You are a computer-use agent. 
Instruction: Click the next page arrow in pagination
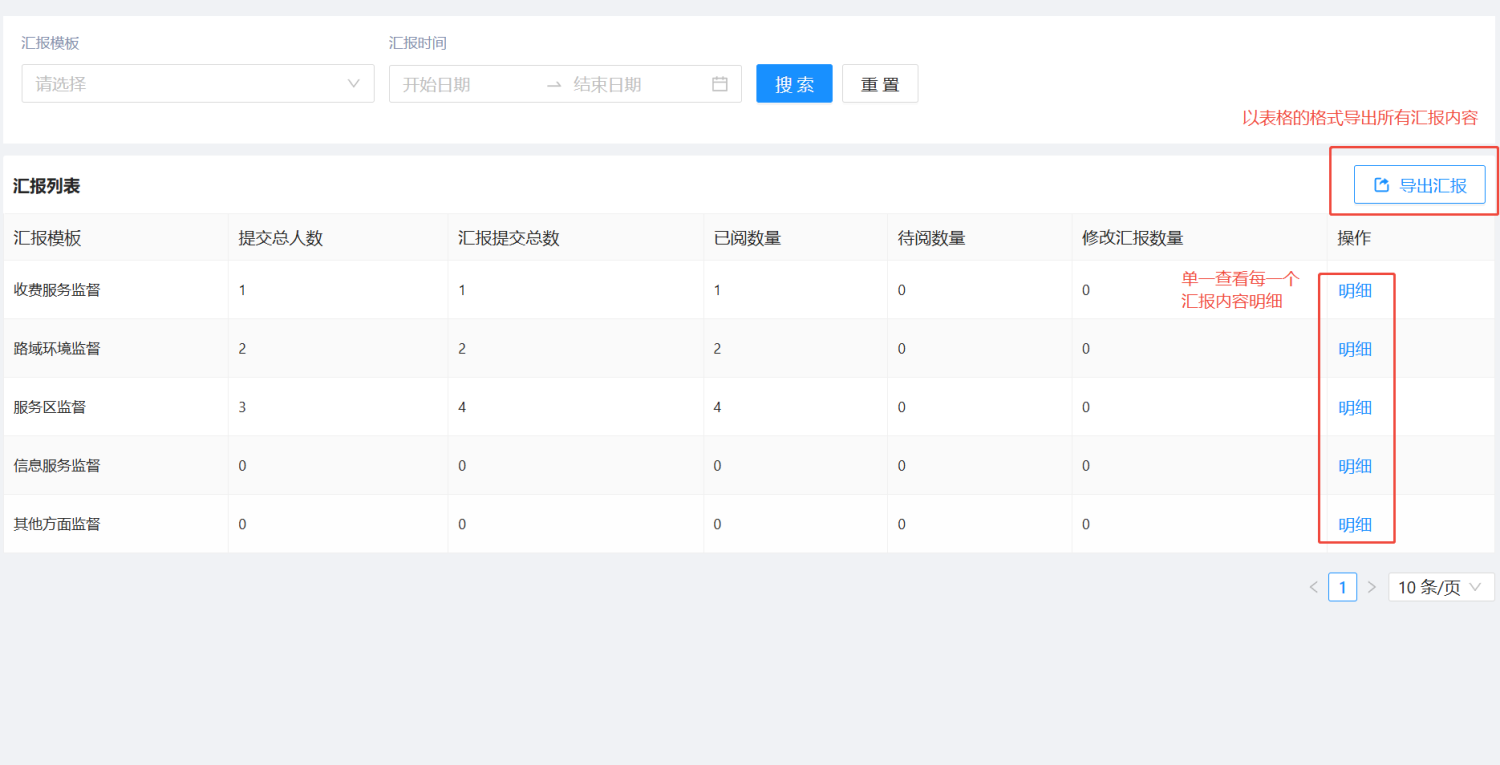coord(1372,587)
